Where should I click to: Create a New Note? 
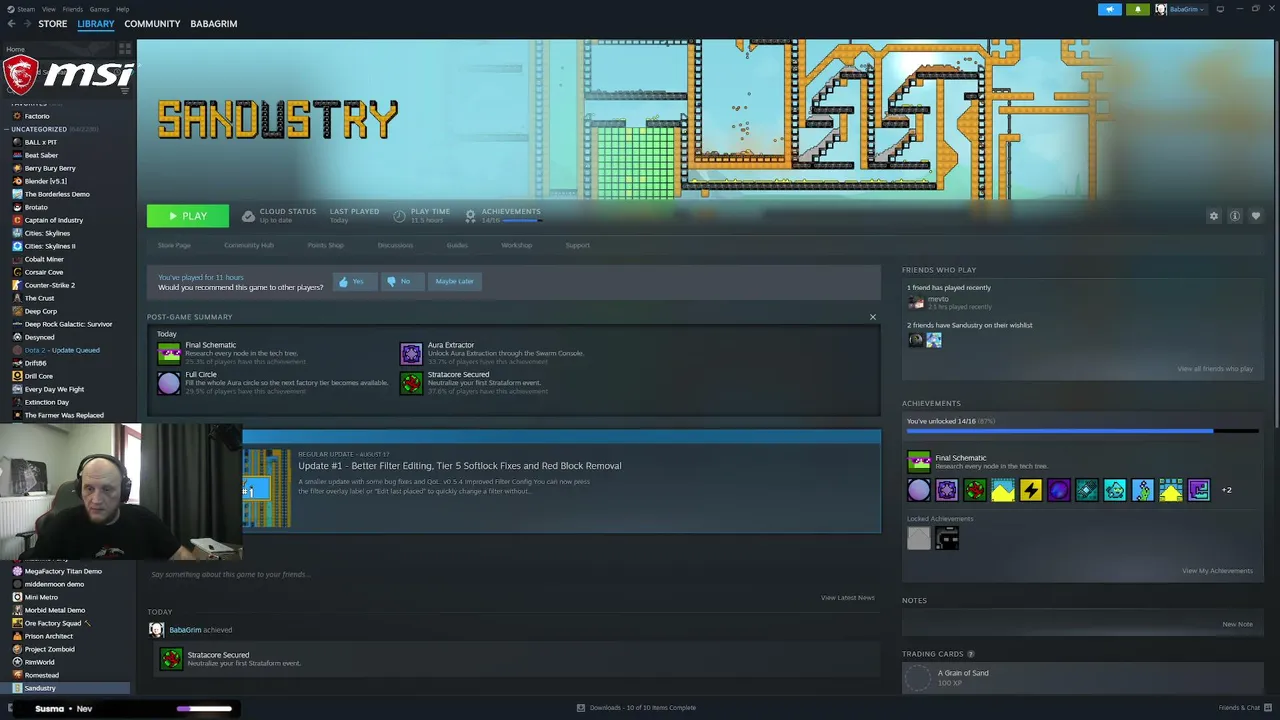tap(1237, 624)
